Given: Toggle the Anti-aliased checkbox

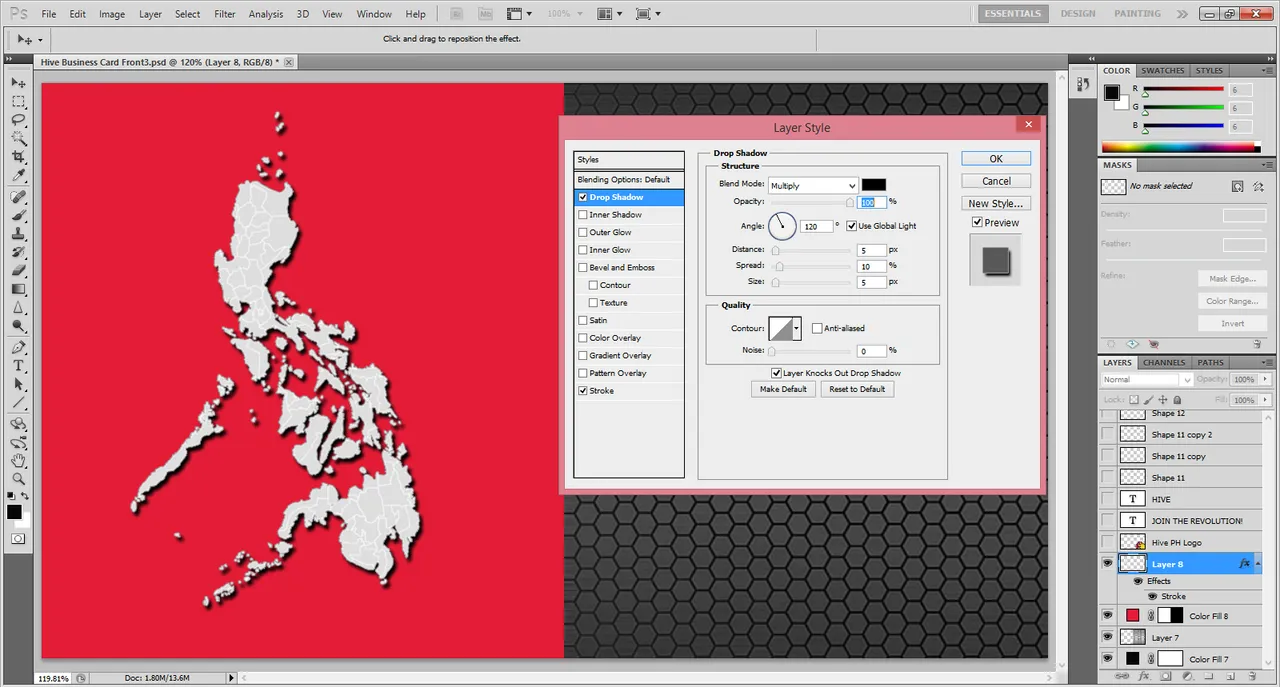Looking at the screenshot, I should tap(817, 328).
